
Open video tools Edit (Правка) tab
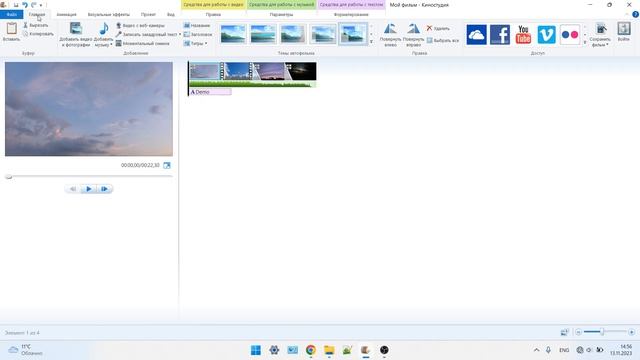click(x=213, y=14)
